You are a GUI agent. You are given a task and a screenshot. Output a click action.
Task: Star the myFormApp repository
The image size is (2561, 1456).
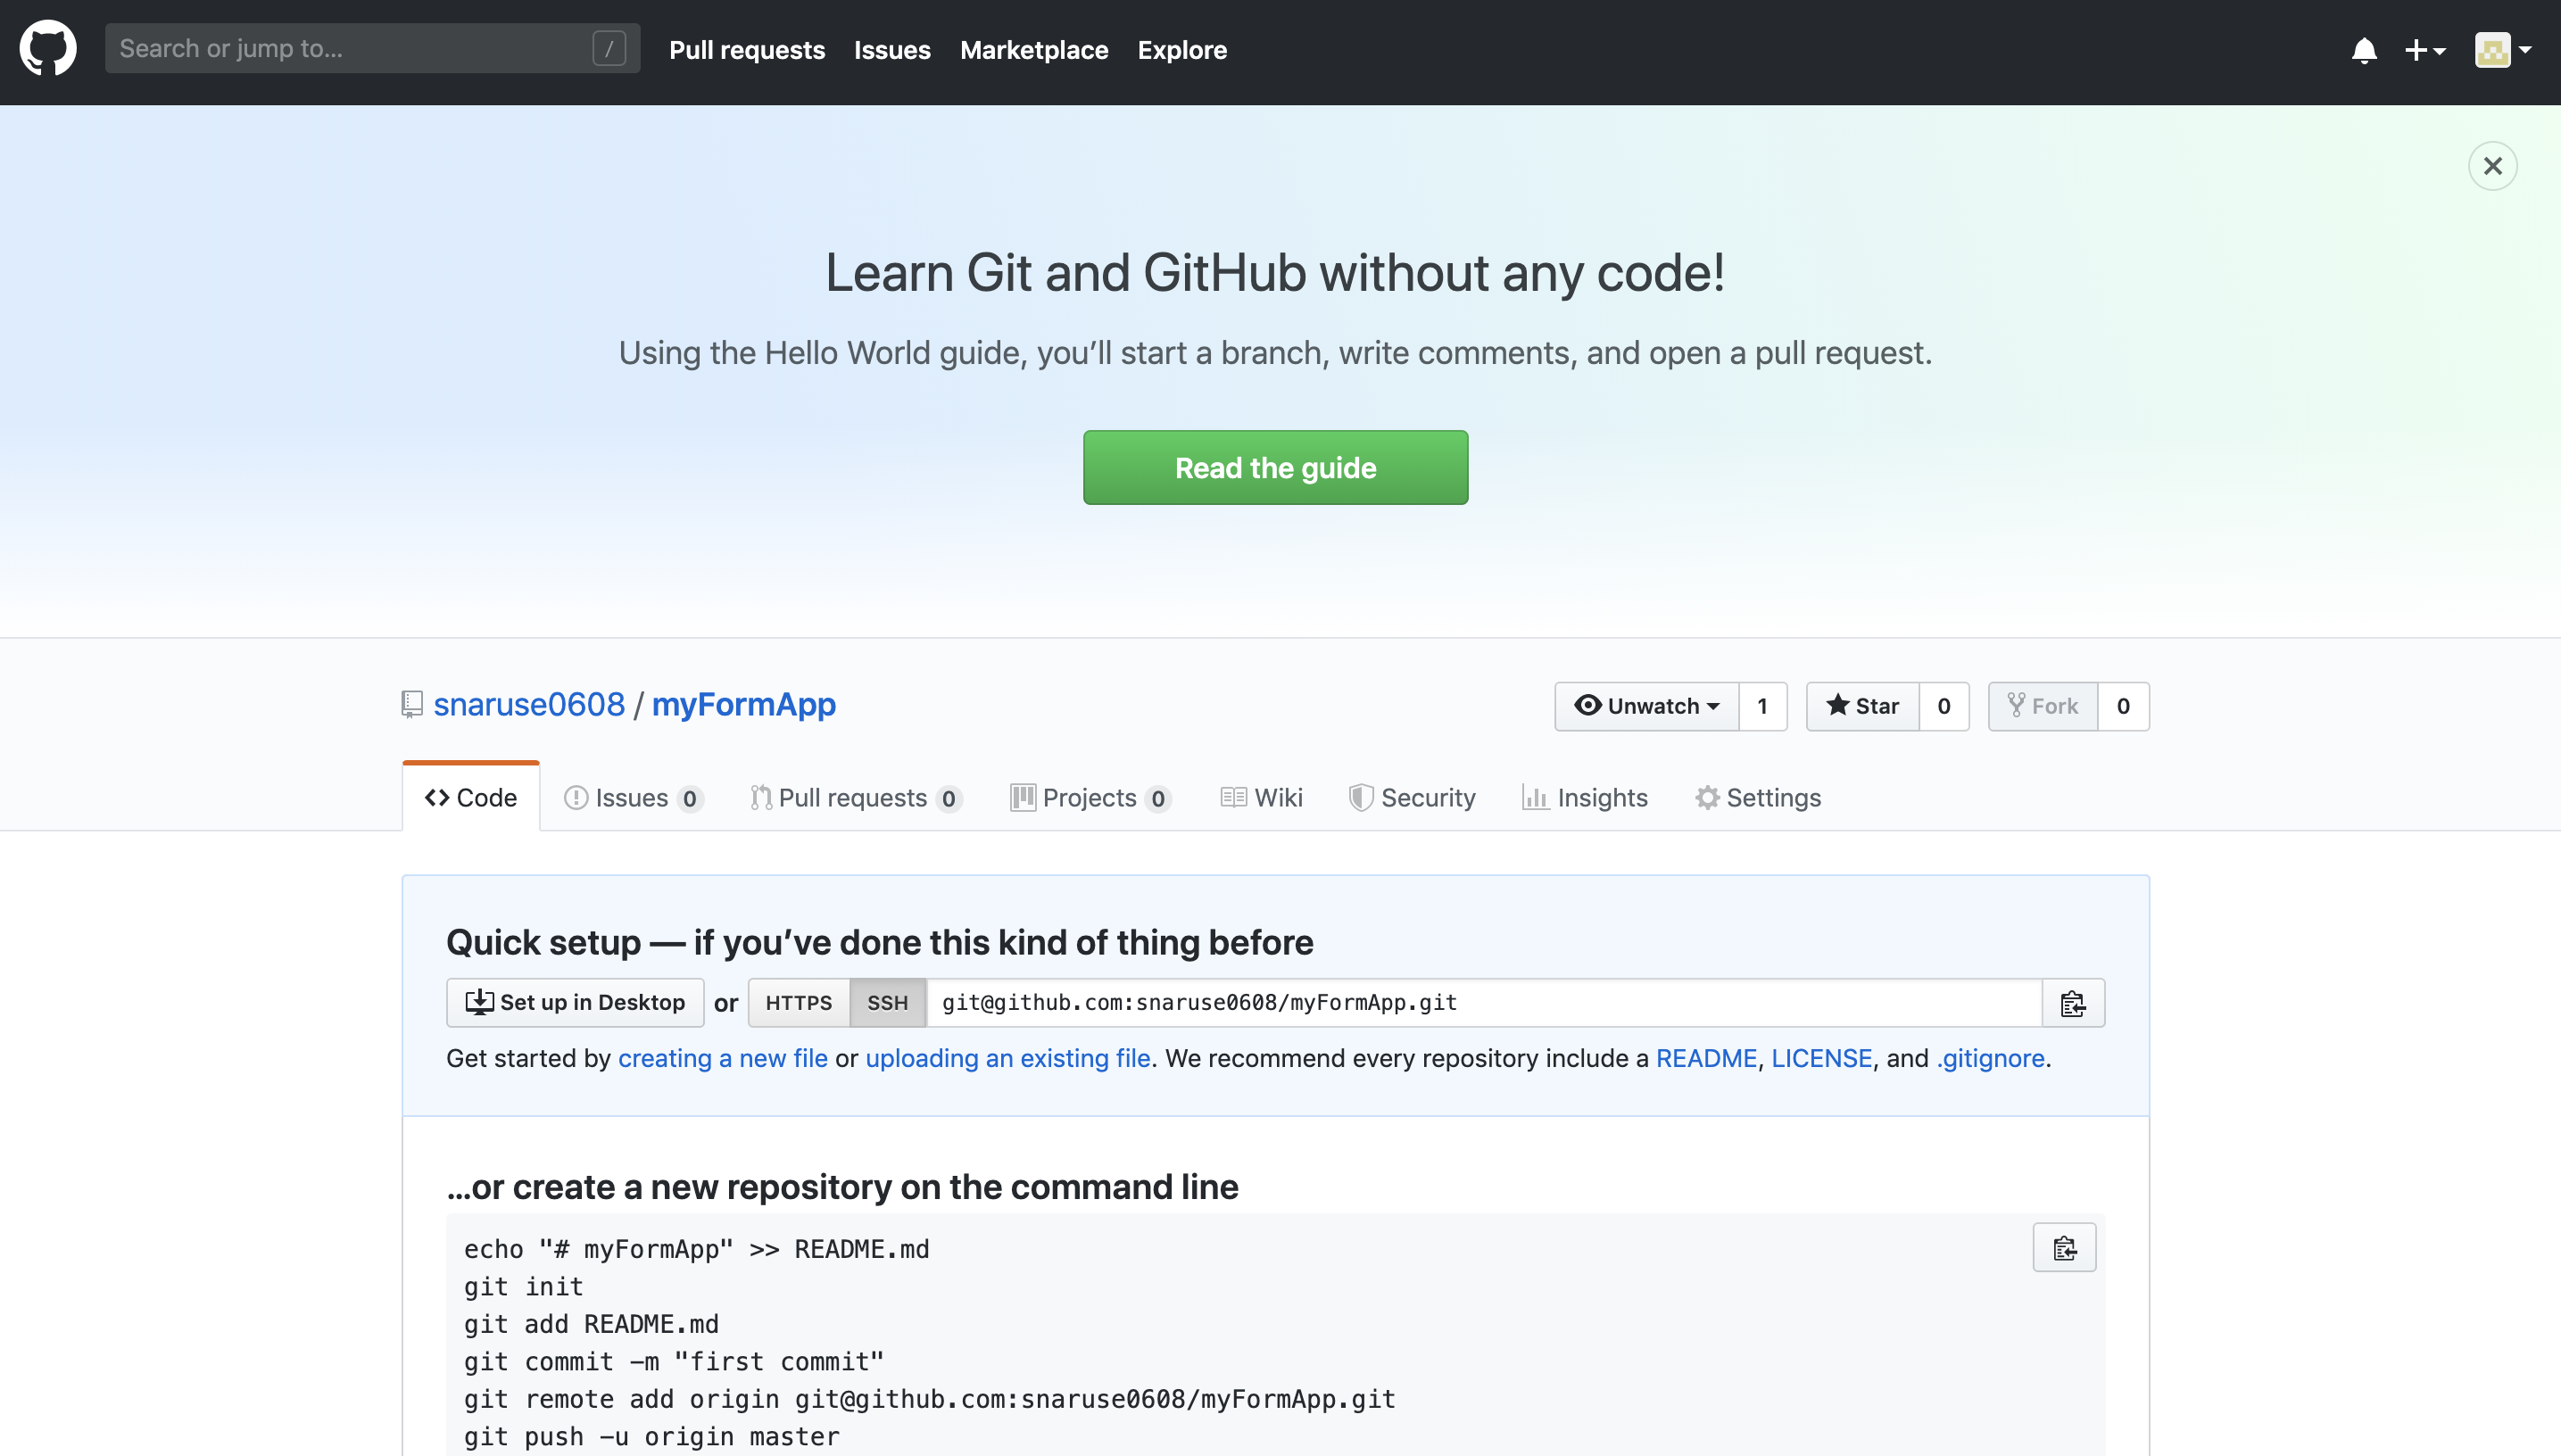pos(1862,706)
